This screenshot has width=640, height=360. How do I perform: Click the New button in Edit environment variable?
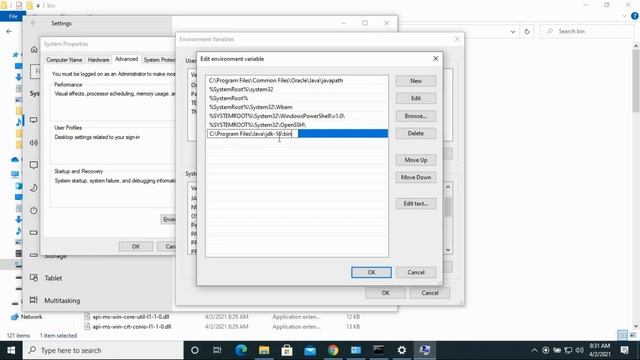coord(416,81)
